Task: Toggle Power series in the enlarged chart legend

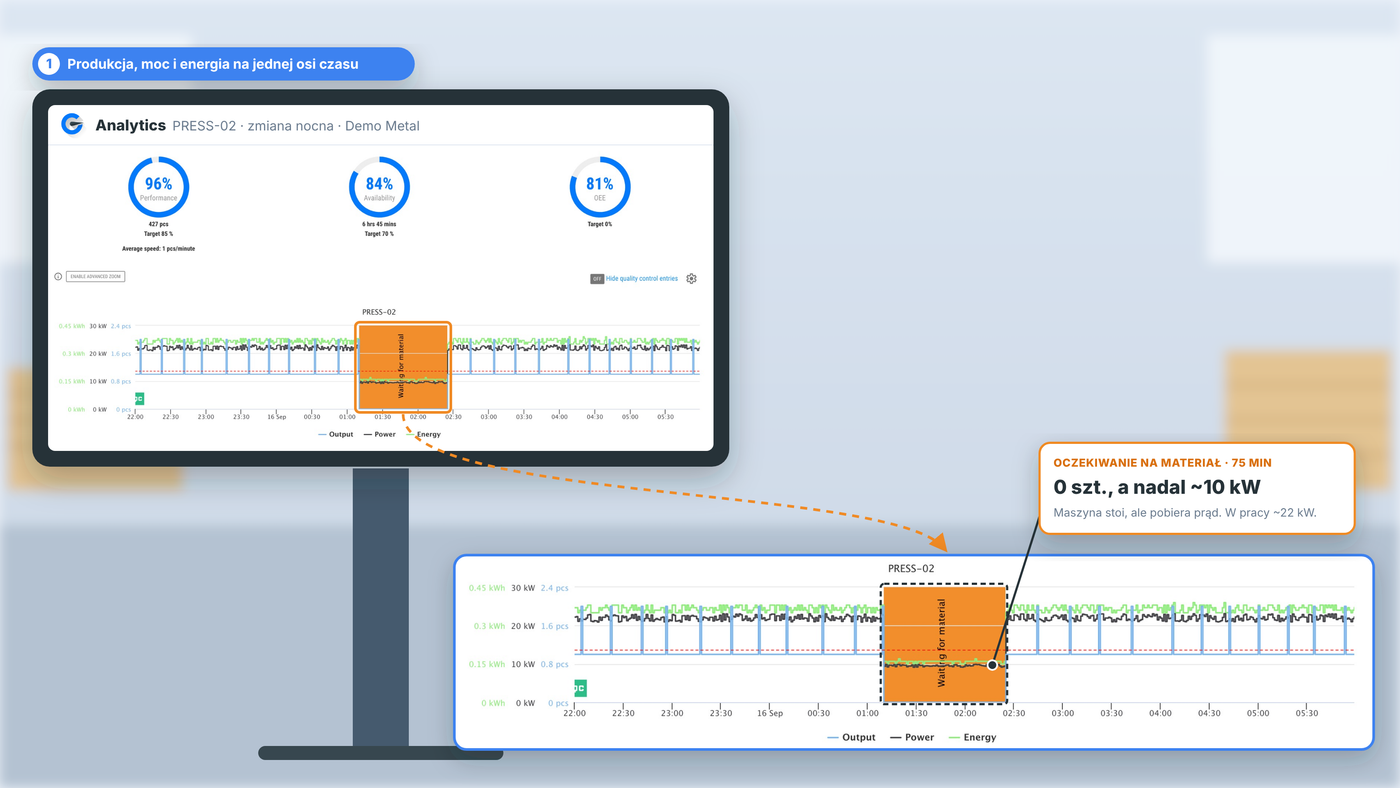Action: point(911,737)
